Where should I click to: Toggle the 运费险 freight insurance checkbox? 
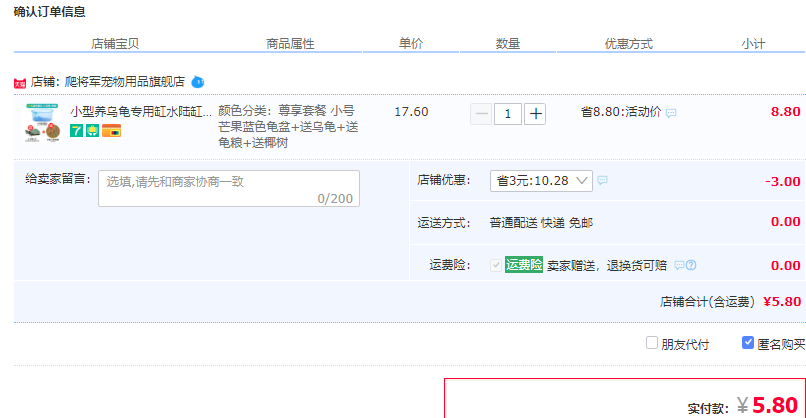pos(496,265)
